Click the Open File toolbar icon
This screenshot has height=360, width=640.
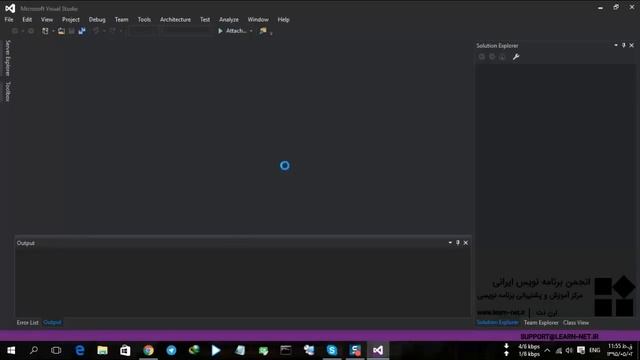[61, 31]
